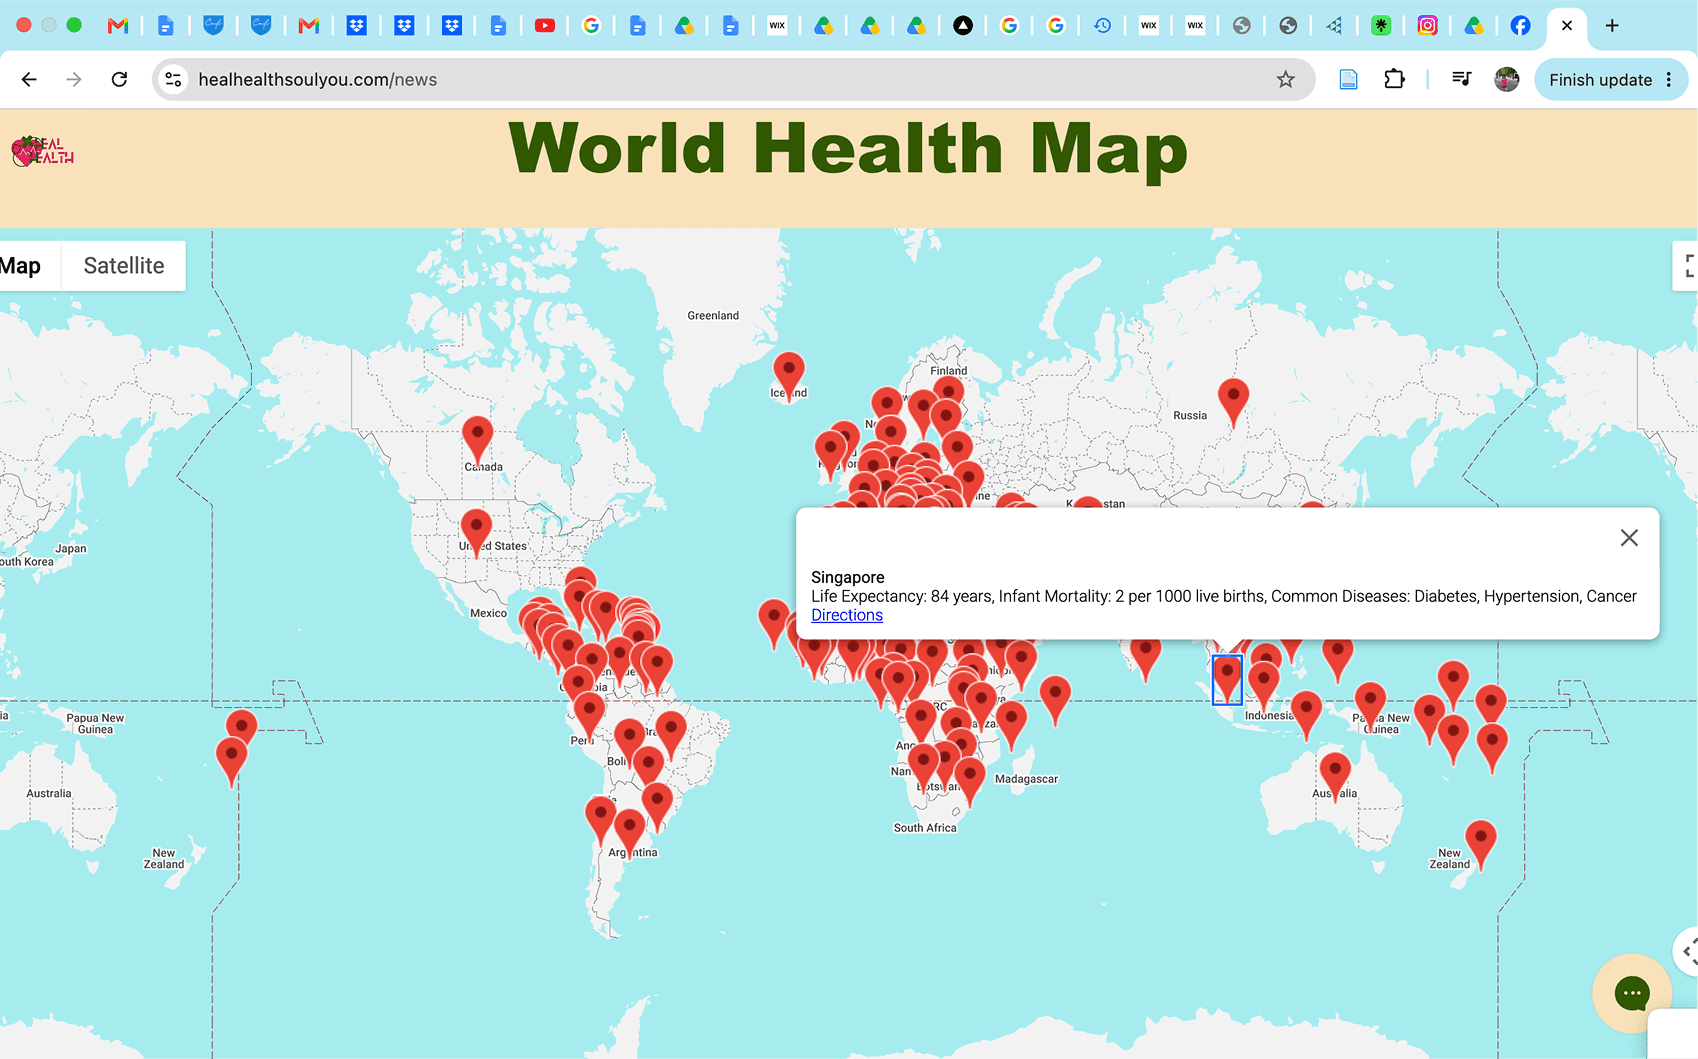
Task: Click the map pin on Australia
Action: point(1335,777)
